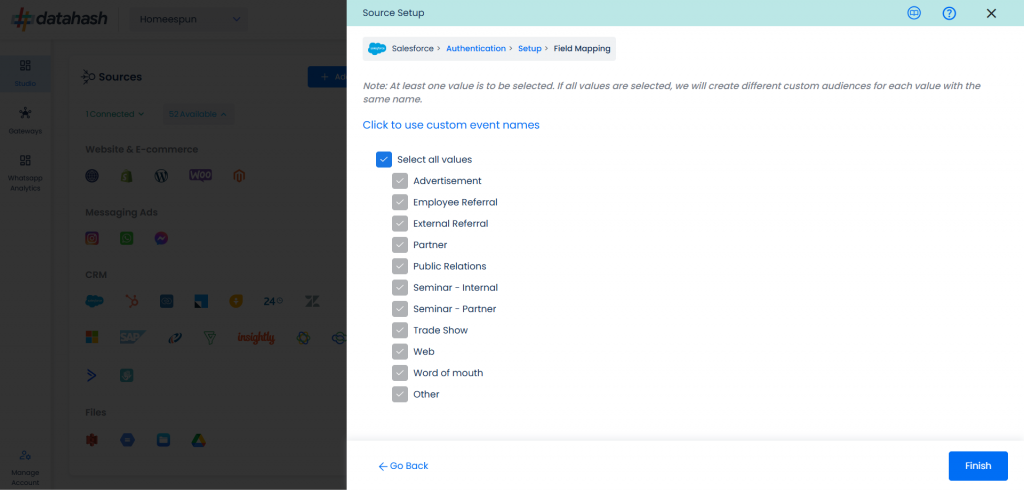The image size is (1024, 493).
Task: Toggle the Seminar - Partner checkbox
Action: coord(400,309)
